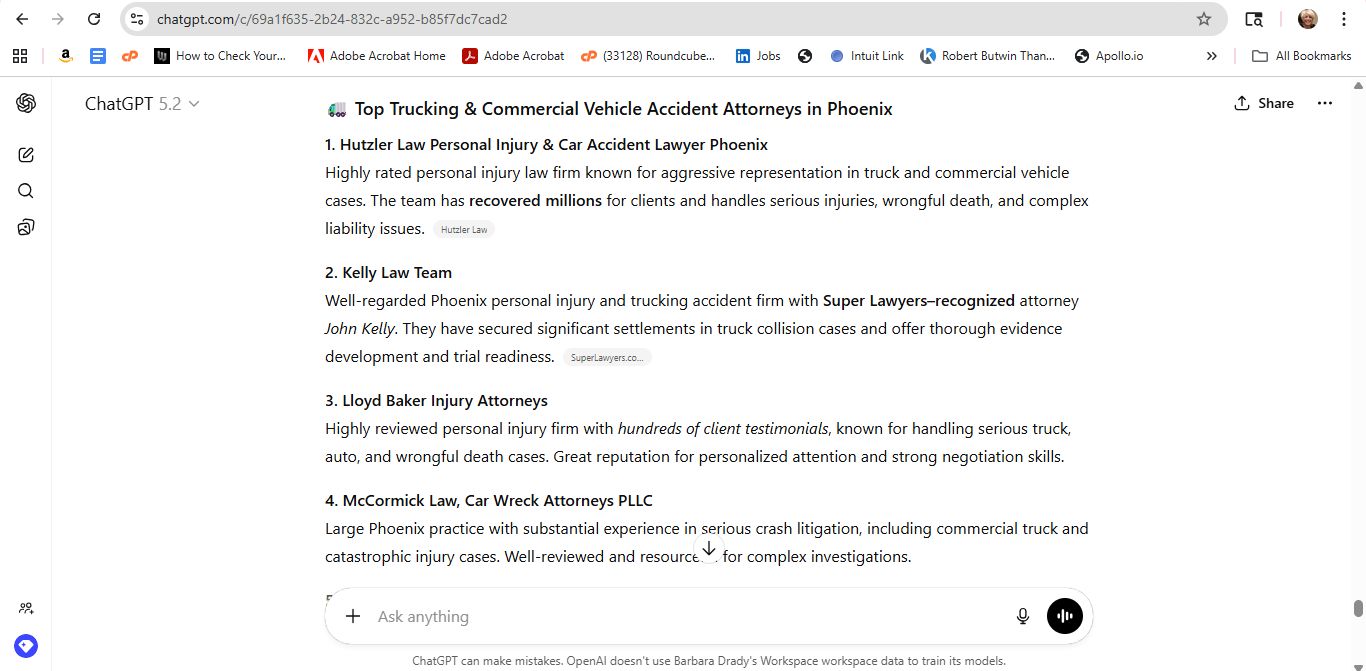Screen dimensions: 1366x671
Task: Start voice mode with waveform button
Action: tap(1065, 616)
